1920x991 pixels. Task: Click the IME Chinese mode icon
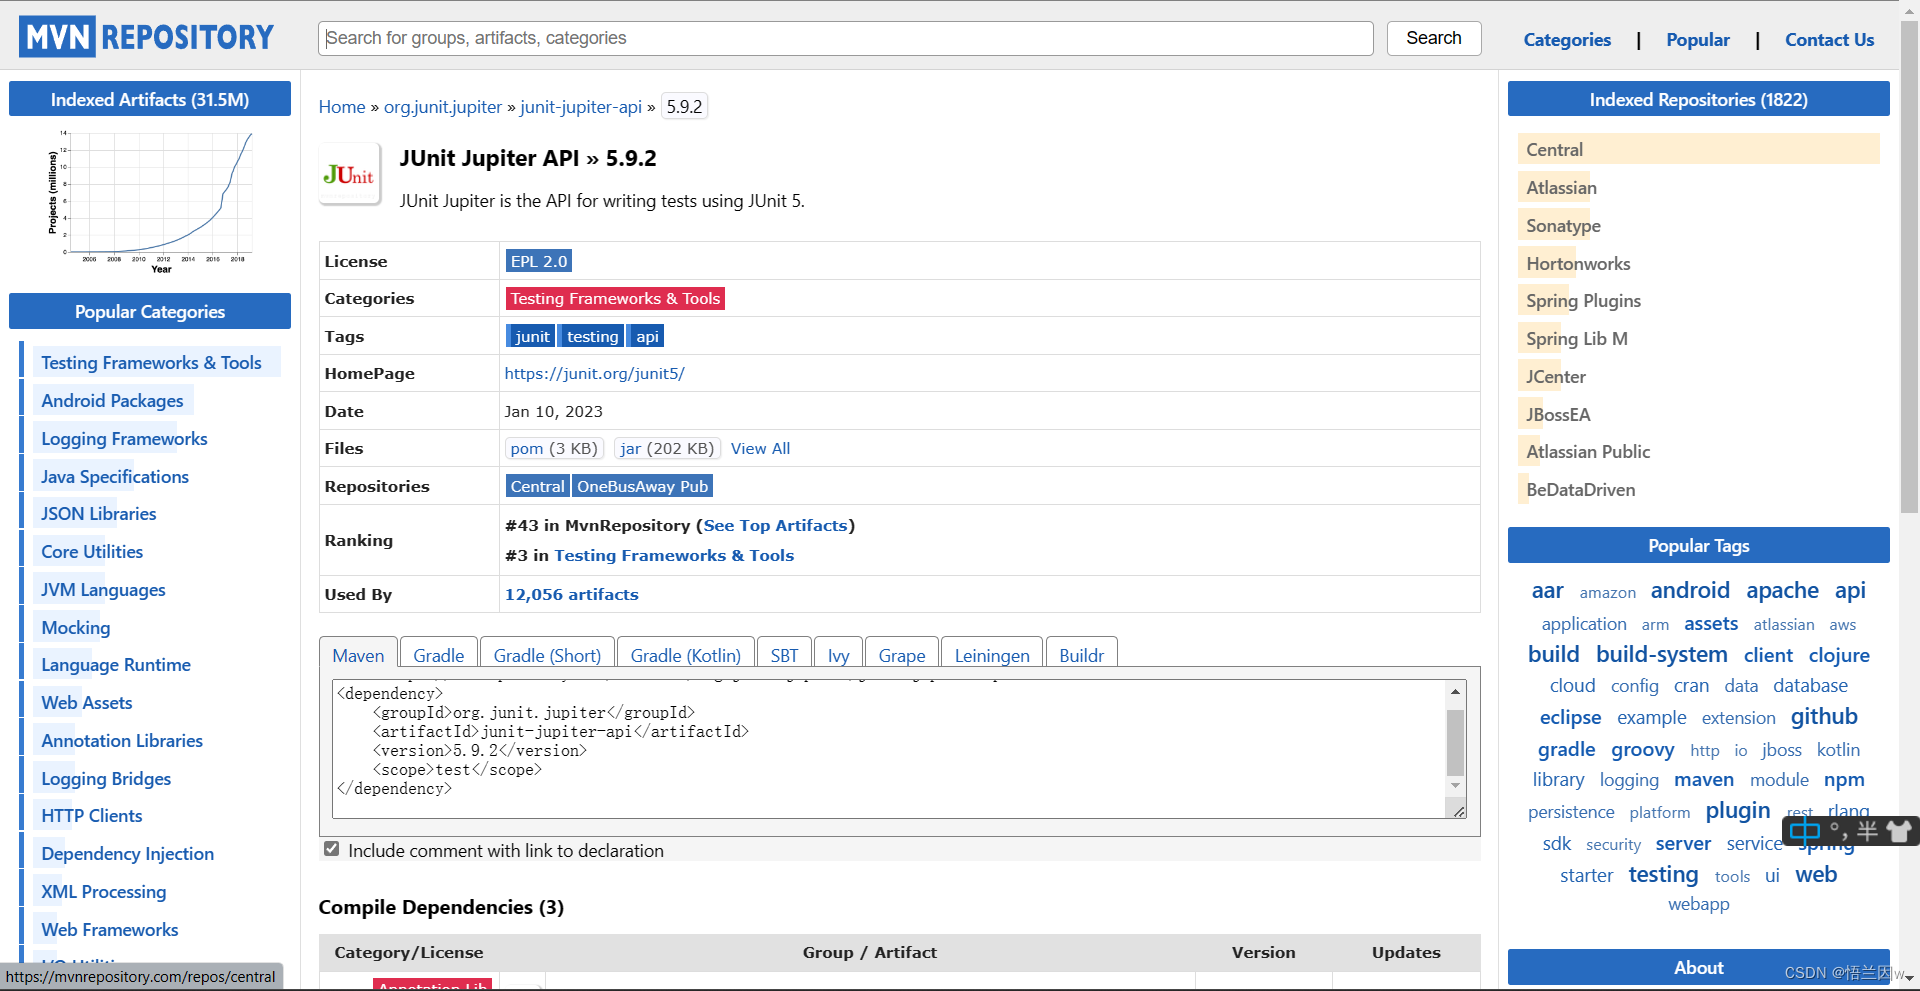1804,831
